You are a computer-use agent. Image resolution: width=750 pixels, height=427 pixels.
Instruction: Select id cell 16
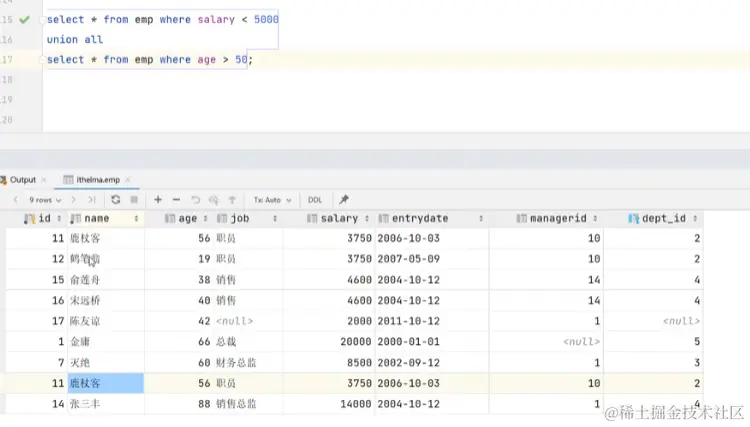pyautogui.click(x=36, y=300)
